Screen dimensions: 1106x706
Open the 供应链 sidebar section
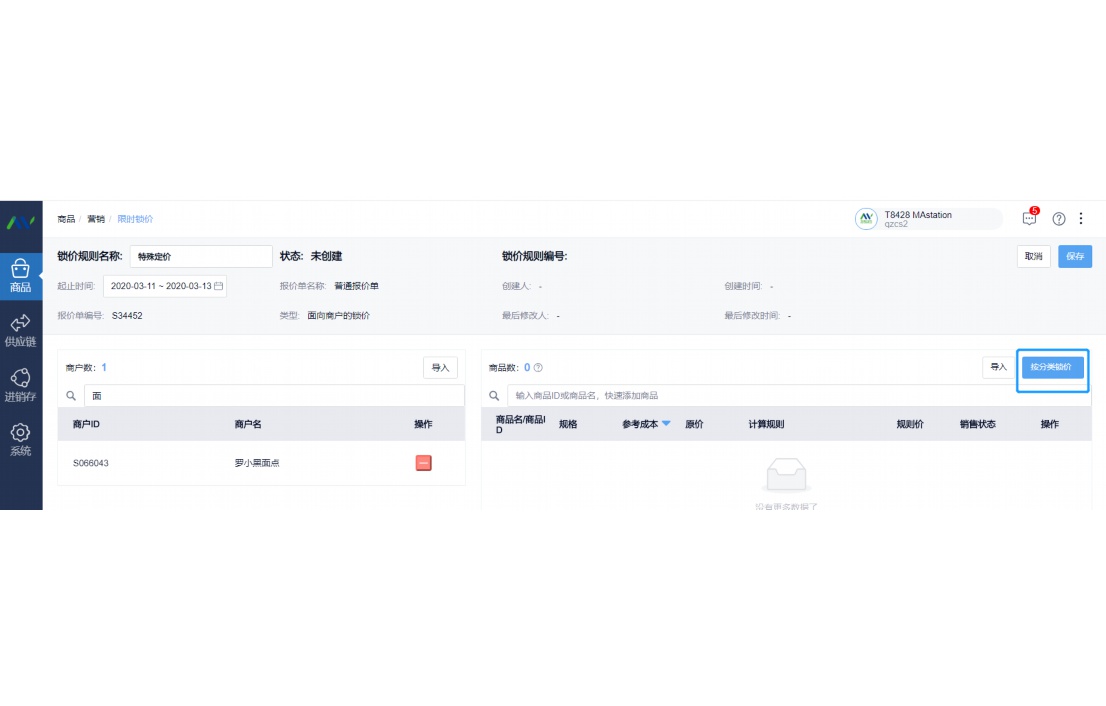tap(20, 331)
